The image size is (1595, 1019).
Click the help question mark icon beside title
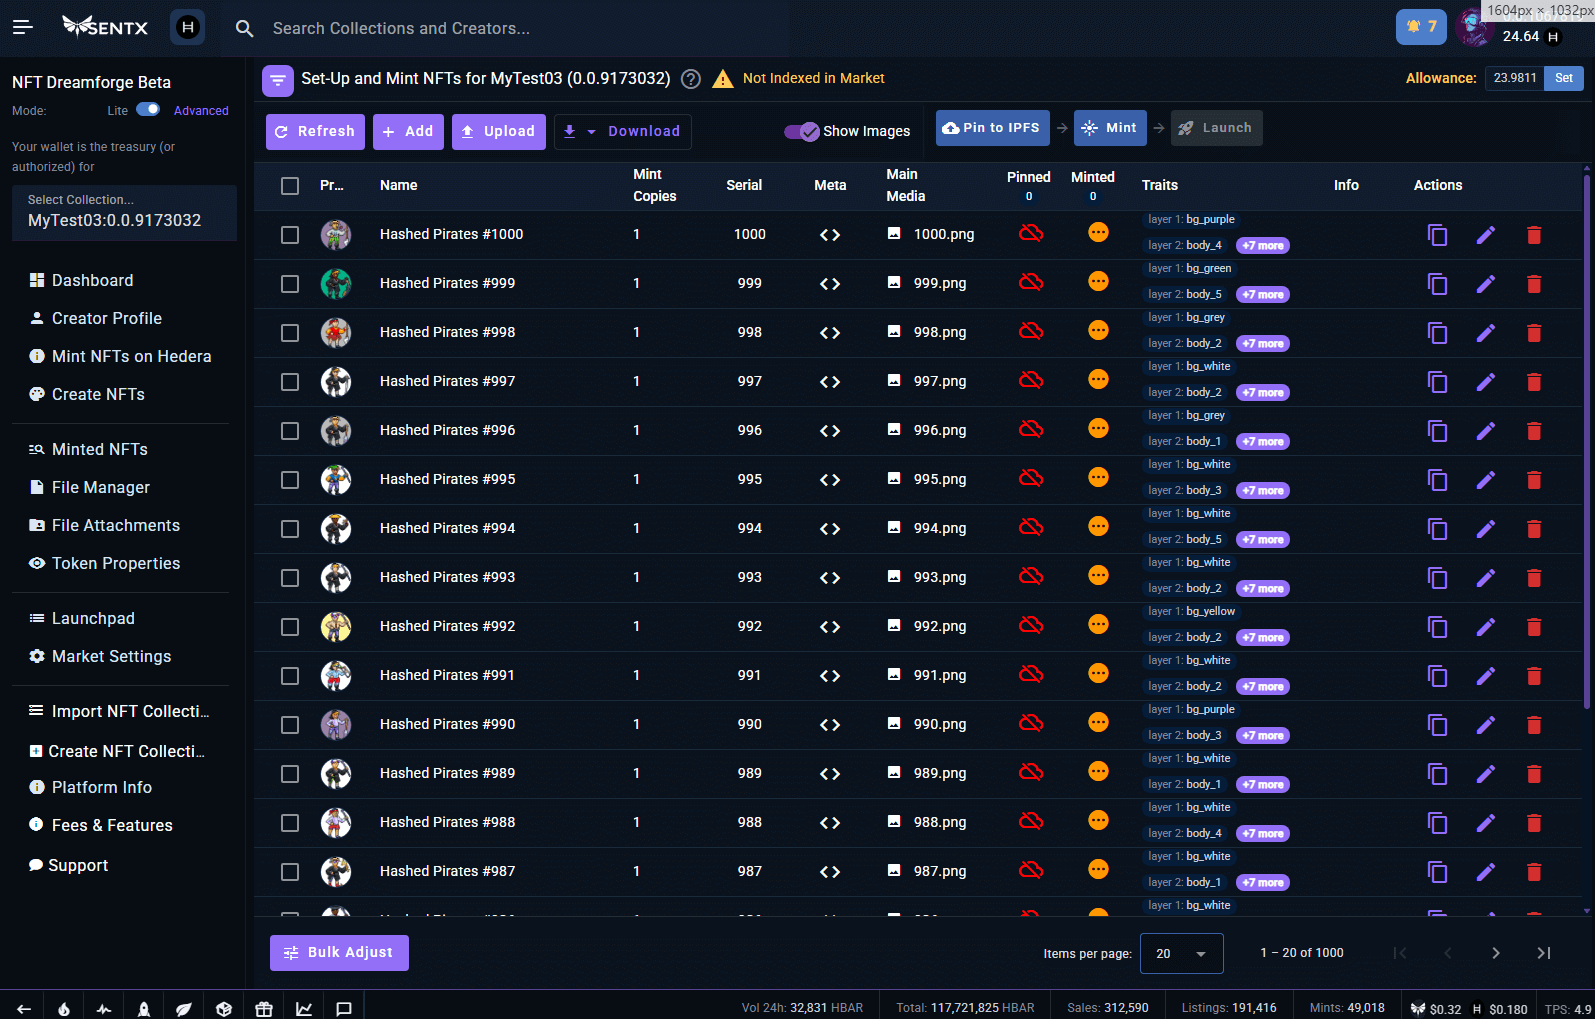tap(690, 79)
